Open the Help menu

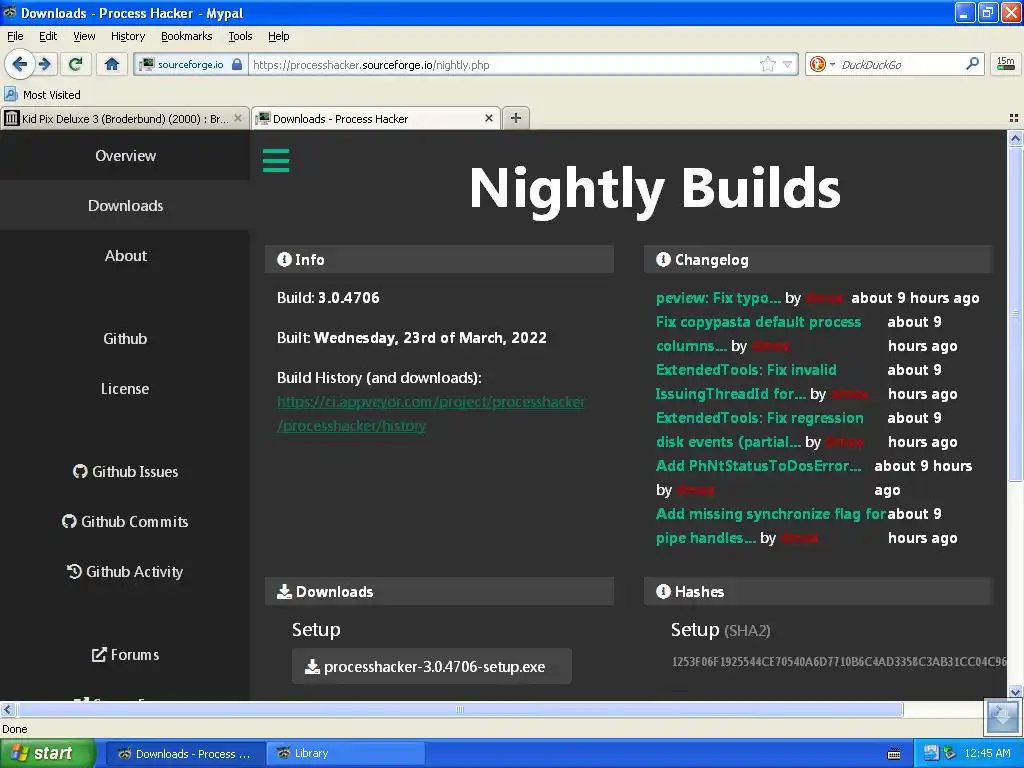(x=278, y=36)
